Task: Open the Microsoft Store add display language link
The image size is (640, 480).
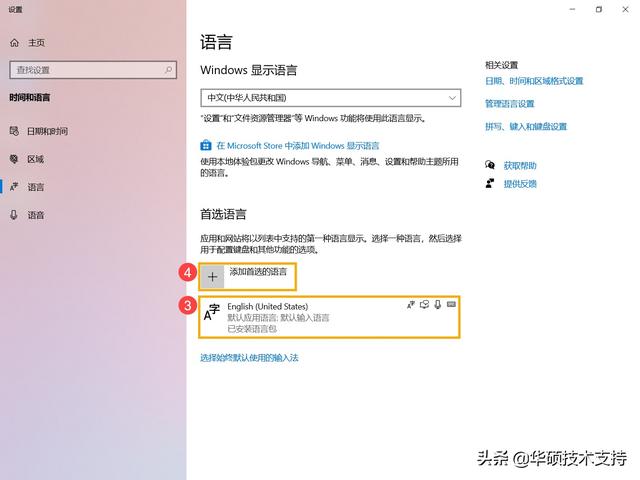Action: pos(298,146)
